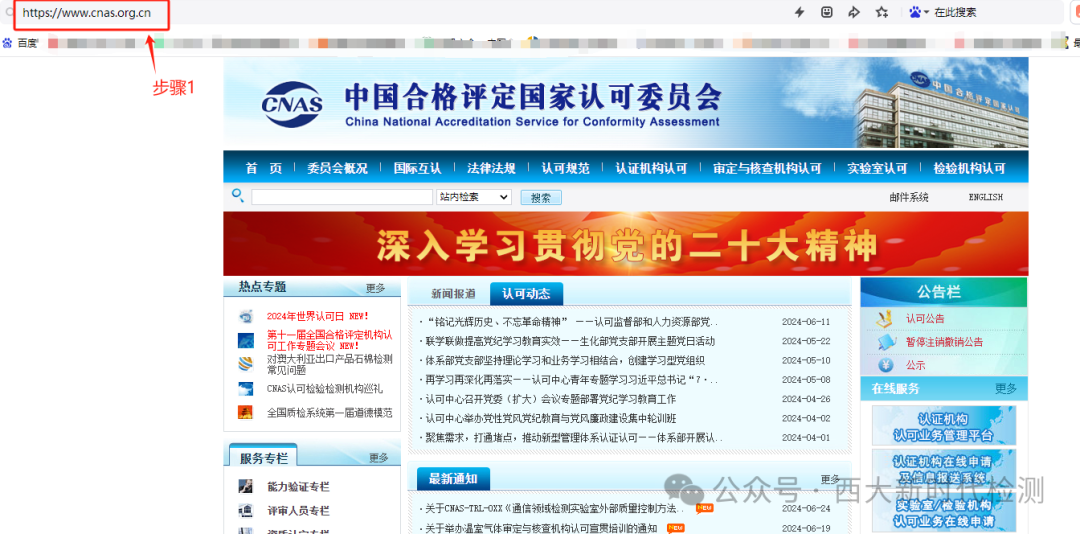1080x534 pixels.
Task: Open the 站内检索 dropdown
Action: pyautogui.click(x=474, y=197)
